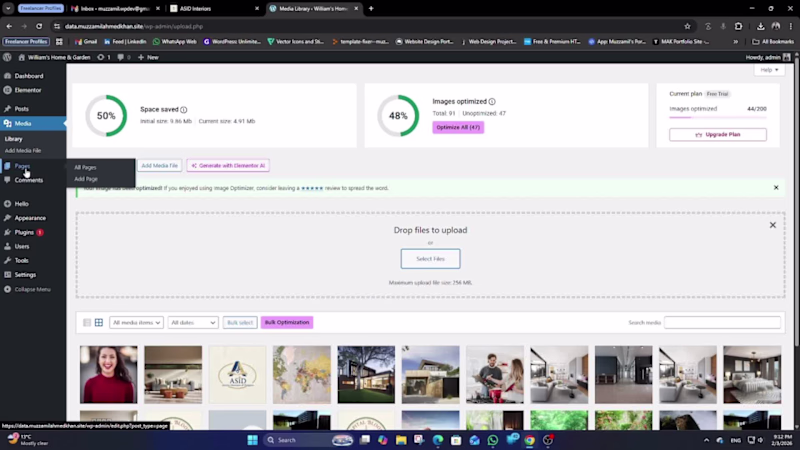
Task: Open the Howdy, admin account menu
Action: [x=768, y=57]
